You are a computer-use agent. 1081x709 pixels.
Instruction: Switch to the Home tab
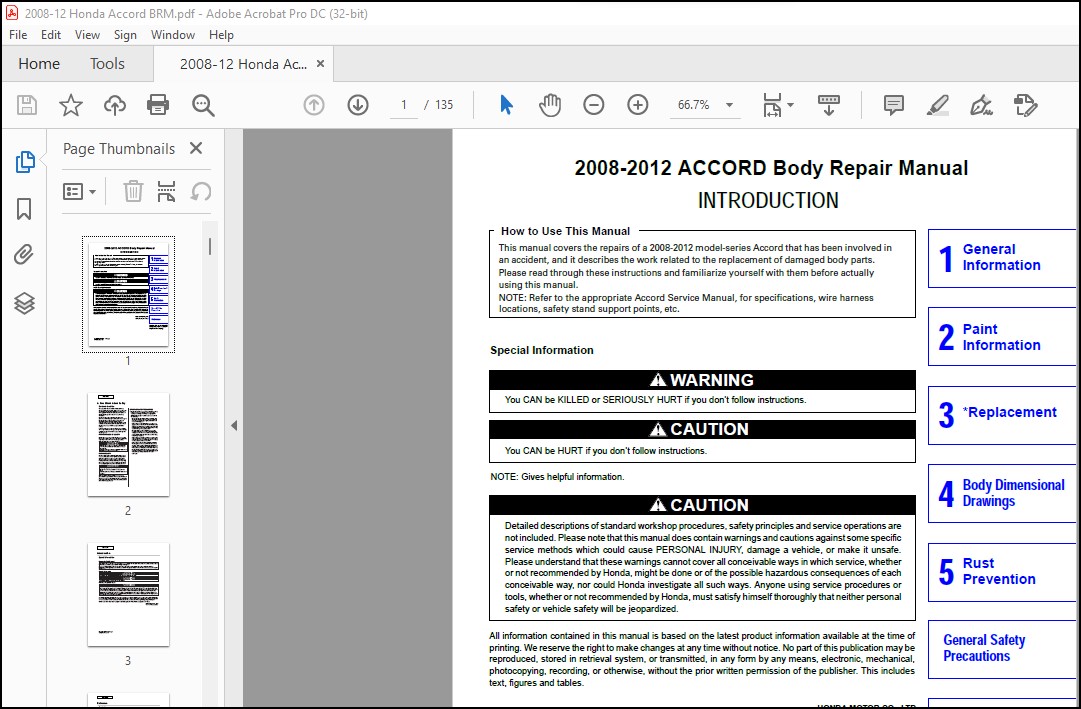(39, 63)
